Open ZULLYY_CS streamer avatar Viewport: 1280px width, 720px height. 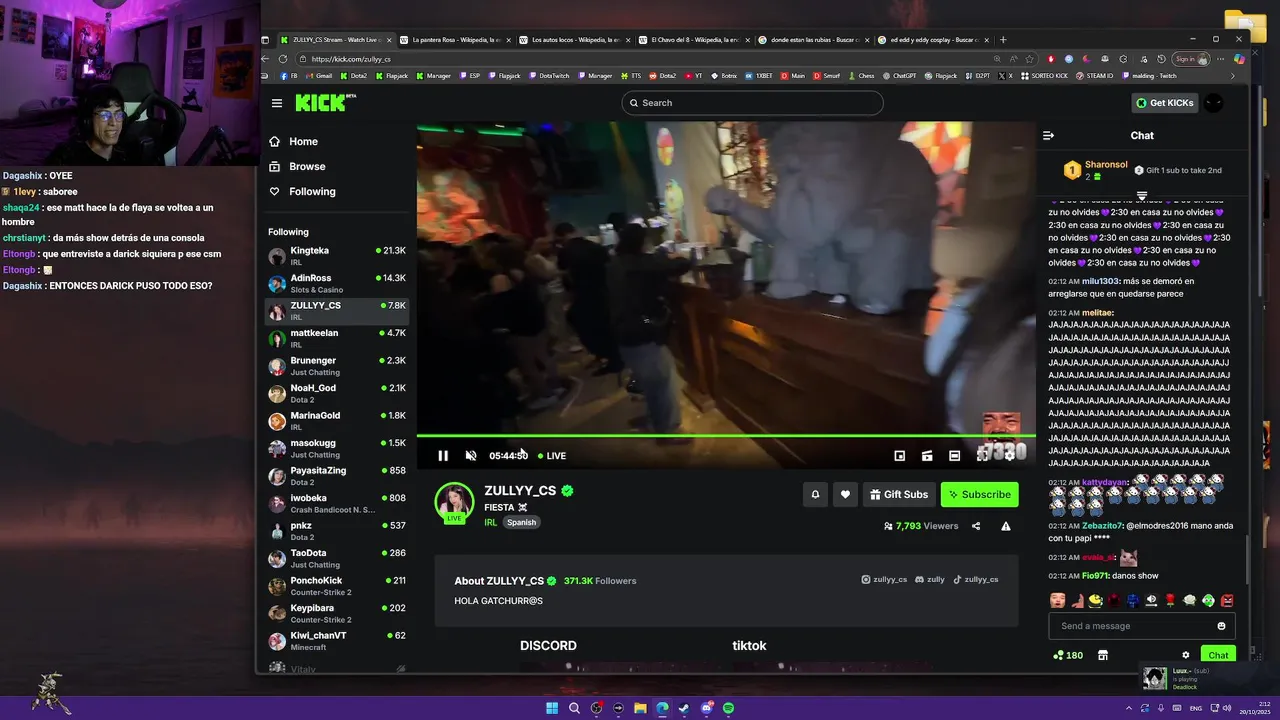tap(454, 502)
